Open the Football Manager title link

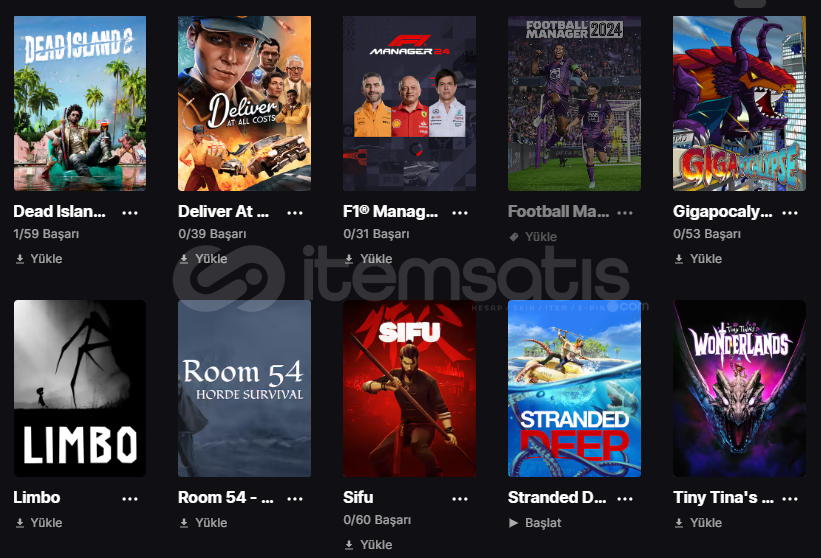point(558,211)
